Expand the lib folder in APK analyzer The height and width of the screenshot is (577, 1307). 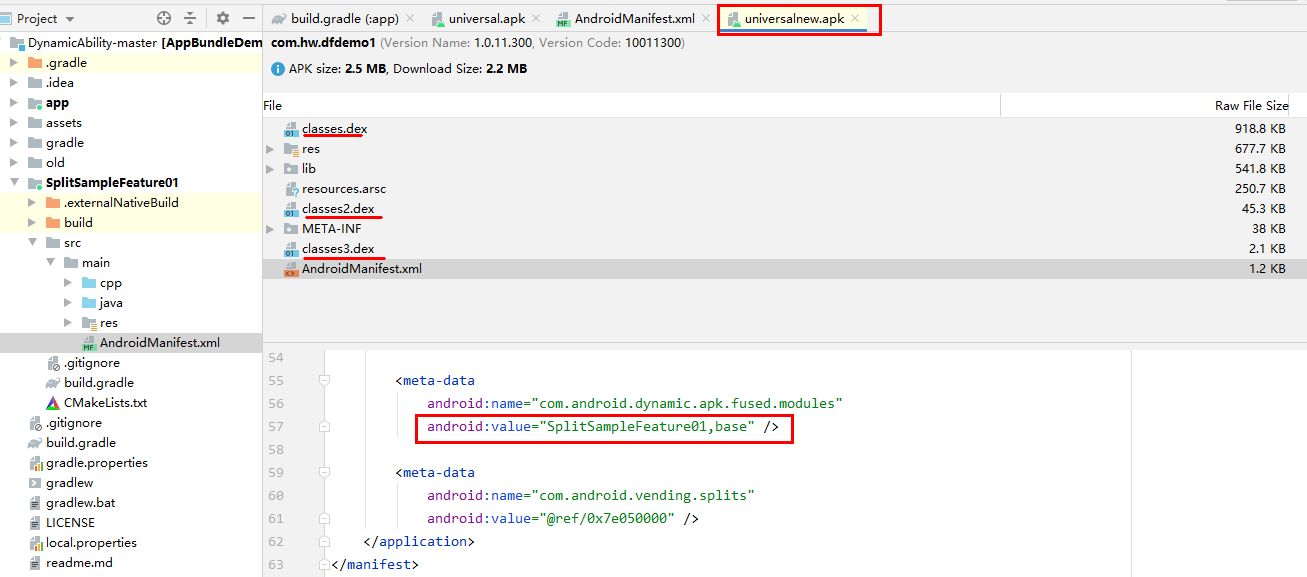click(x=271, y=169)
